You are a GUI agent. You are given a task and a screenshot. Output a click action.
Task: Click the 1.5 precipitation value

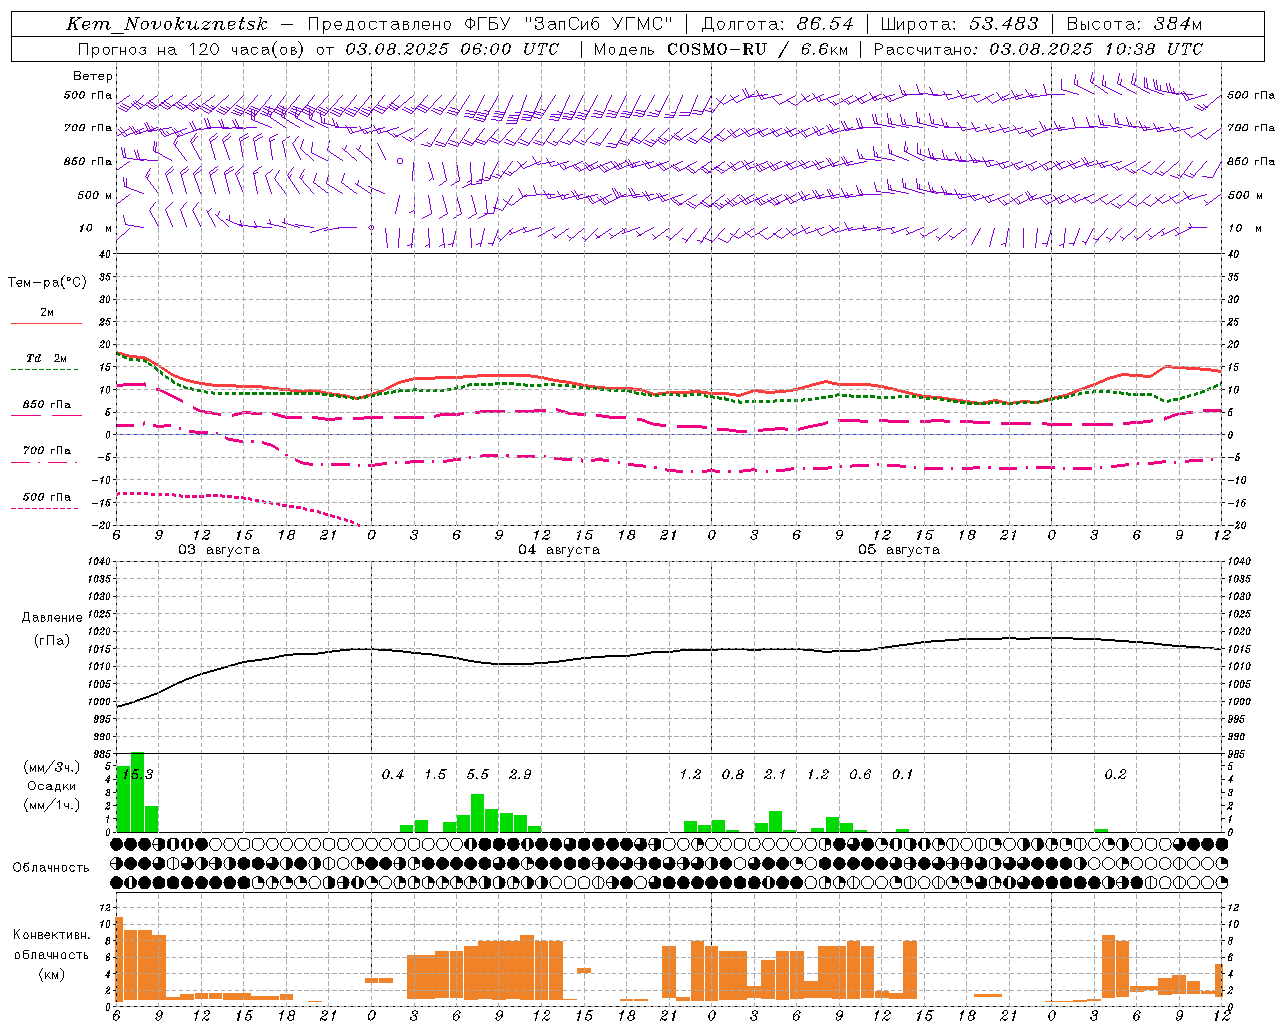pyautogui.click(x=435, y=774)
